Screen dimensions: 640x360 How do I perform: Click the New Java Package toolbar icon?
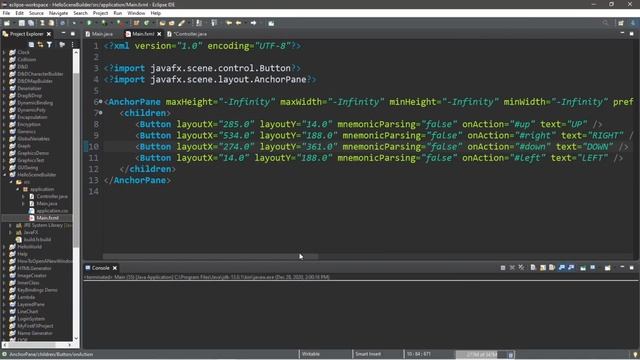pyautogui.click(x=136, y=23)
